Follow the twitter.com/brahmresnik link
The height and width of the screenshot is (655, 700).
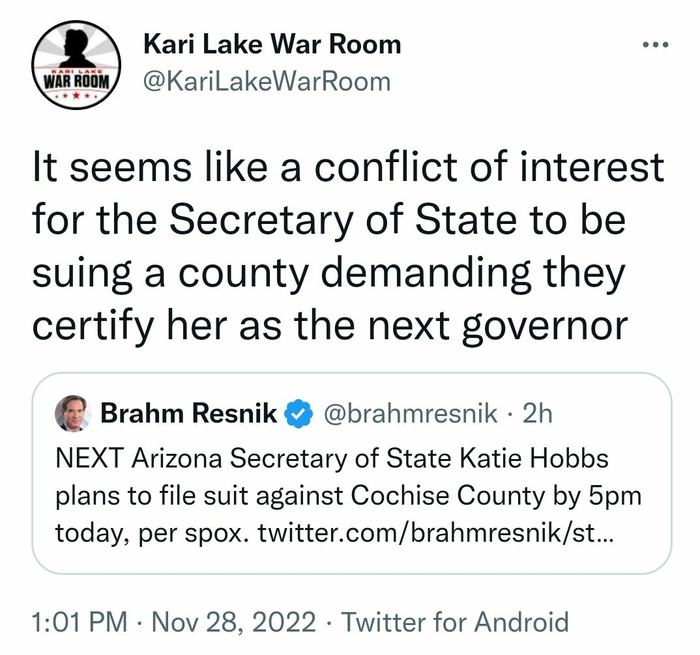click(440, 534)
